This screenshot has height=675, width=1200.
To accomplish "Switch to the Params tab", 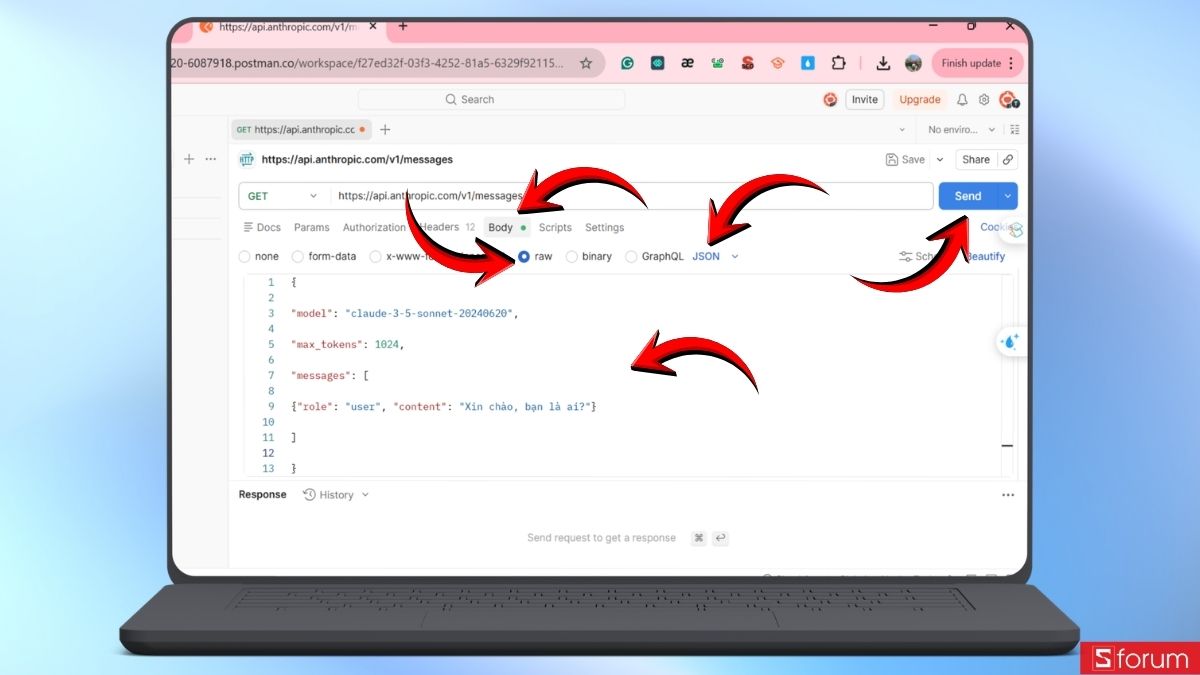I will [x=312, y=228].
